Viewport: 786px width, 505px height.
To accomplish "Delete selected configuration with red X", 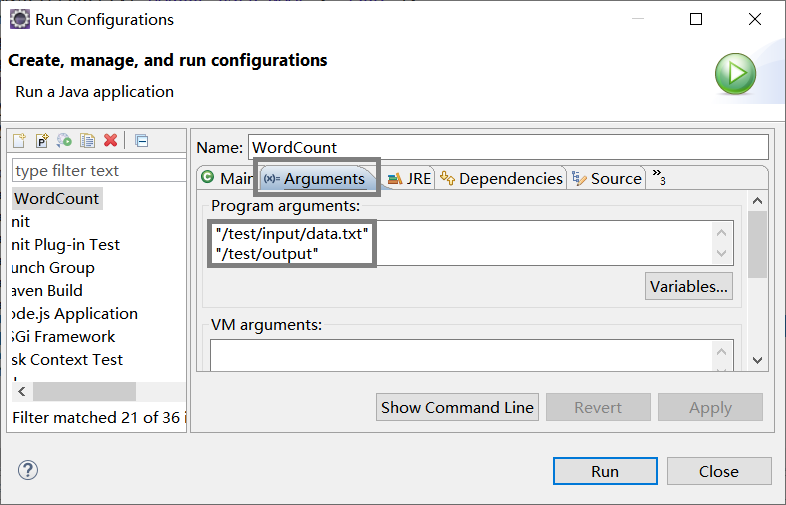I will (111, 141).
